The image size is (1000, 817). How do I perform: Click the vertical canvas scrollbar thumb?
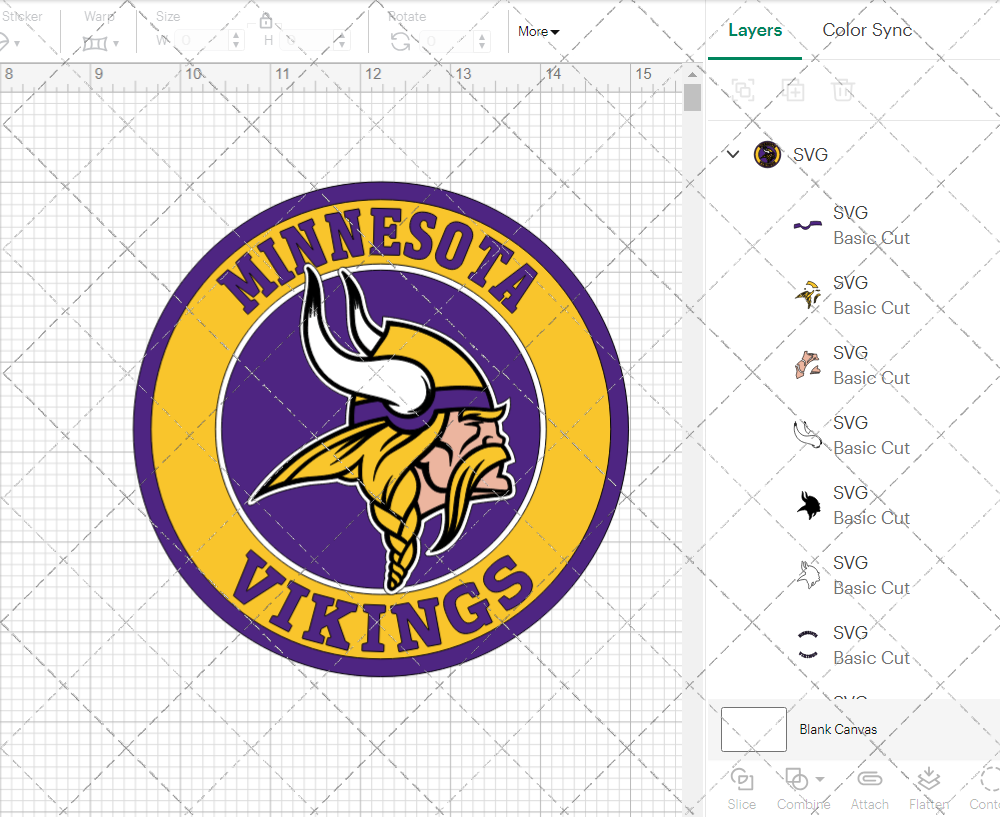point(692,98)
